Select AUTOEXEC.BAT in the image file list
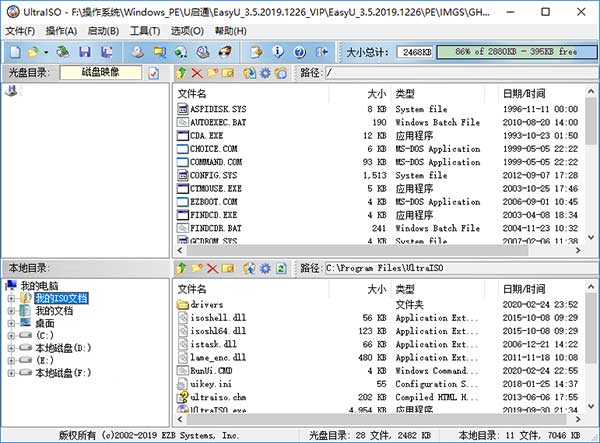Image resolution: width=600 pixels, height=443 pixels. [x=218, y=122]
